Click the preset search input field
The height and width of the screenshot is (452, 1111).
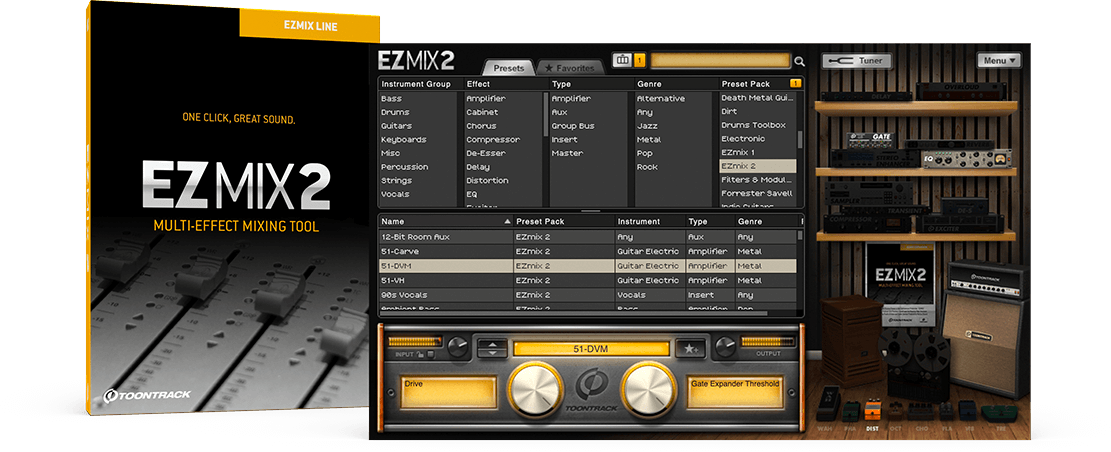coord(719,61)
